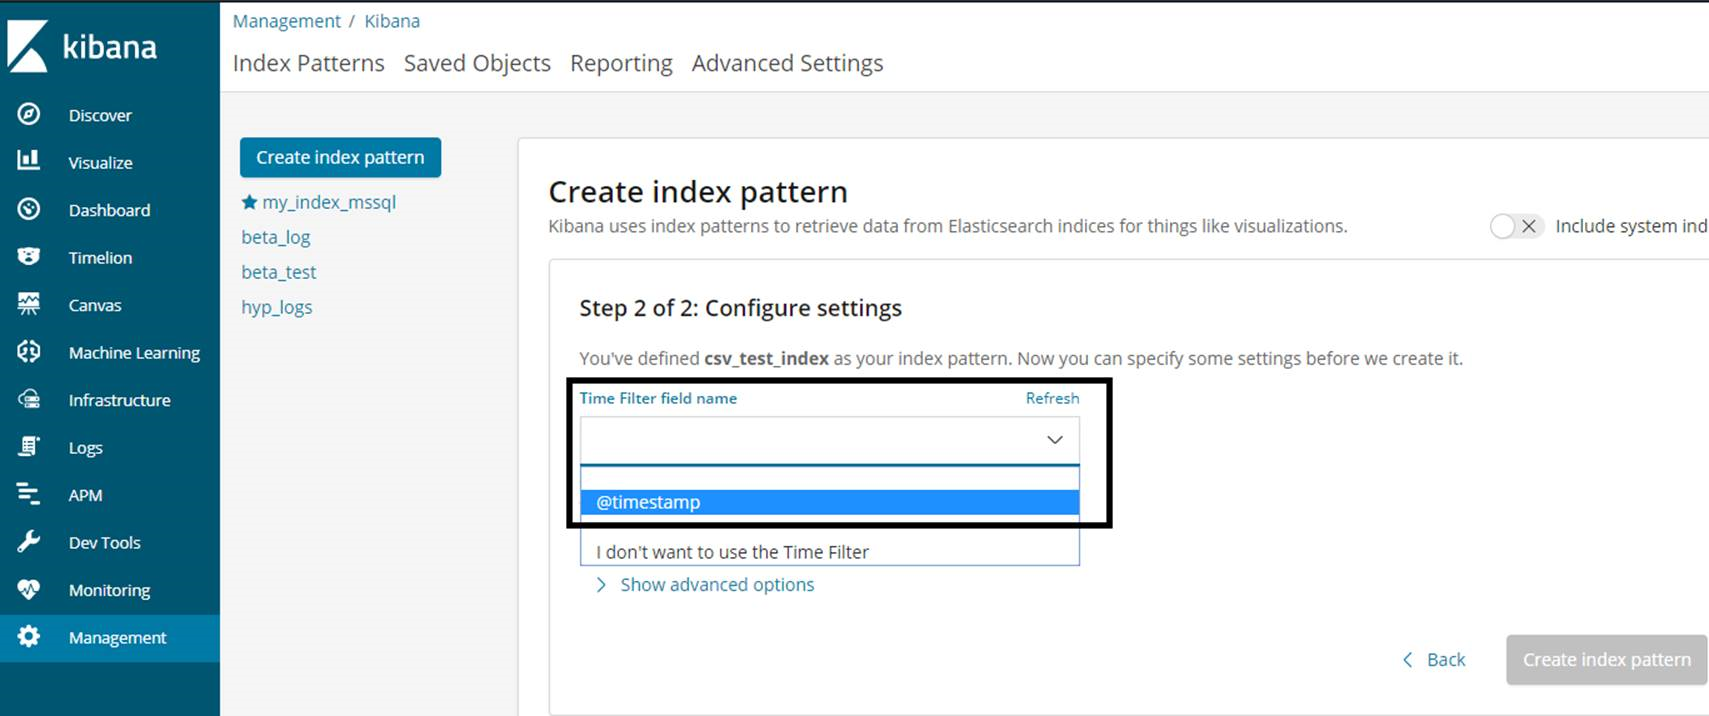Open the beta_test index pattern
1709x716 pixels.
(279, 272)
